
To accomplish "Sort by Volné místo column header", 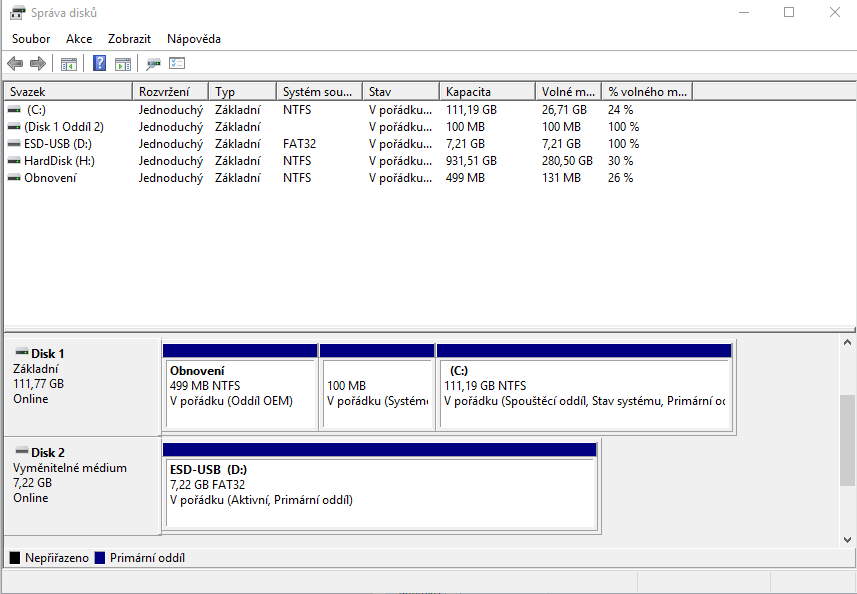I will (568, 91).
